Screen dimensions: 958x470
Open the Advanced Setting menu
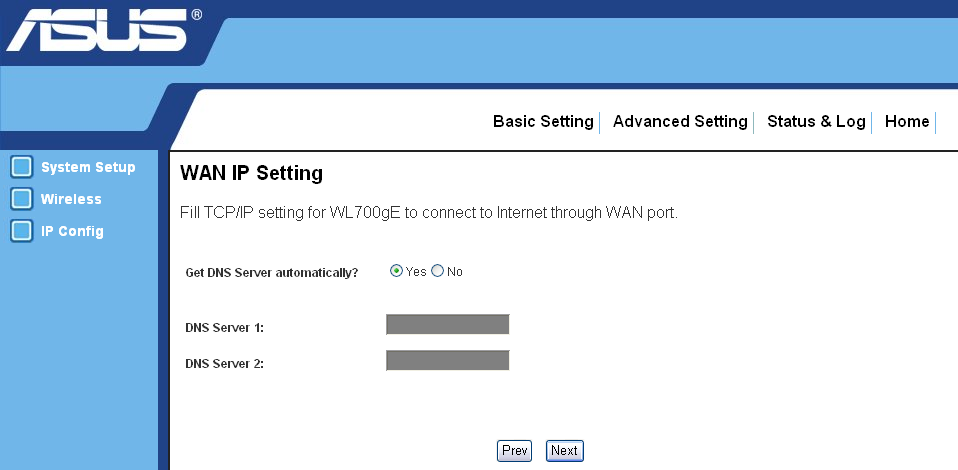(x=680, y=122)
